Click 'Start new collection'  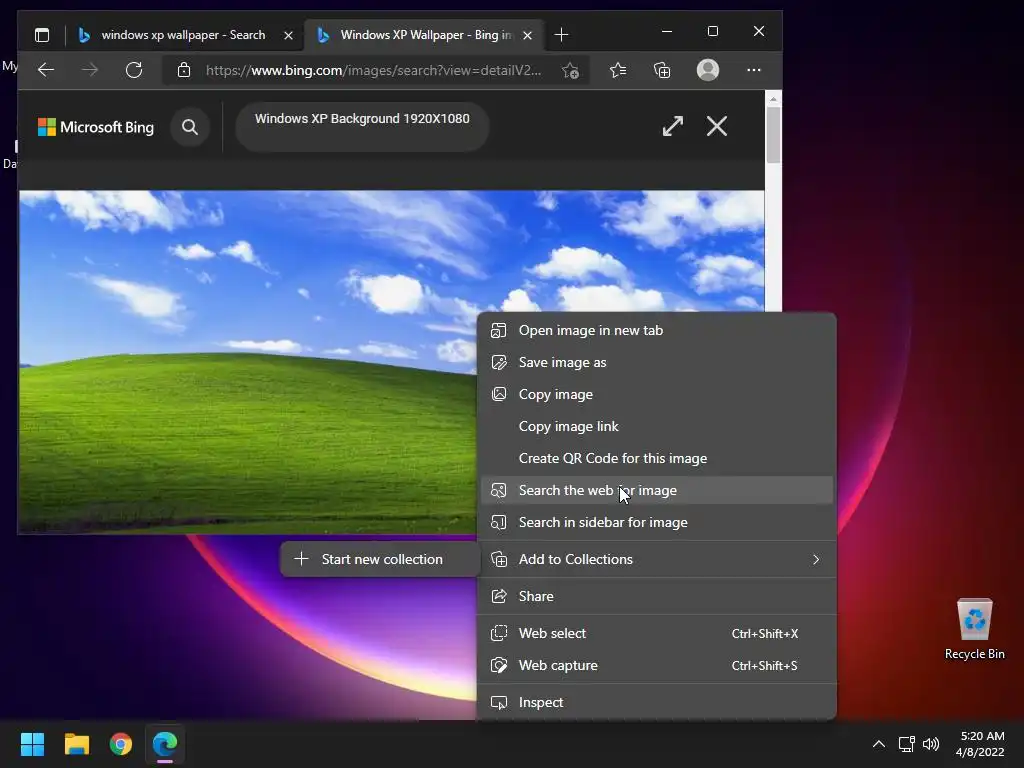(x=379, y=559)
